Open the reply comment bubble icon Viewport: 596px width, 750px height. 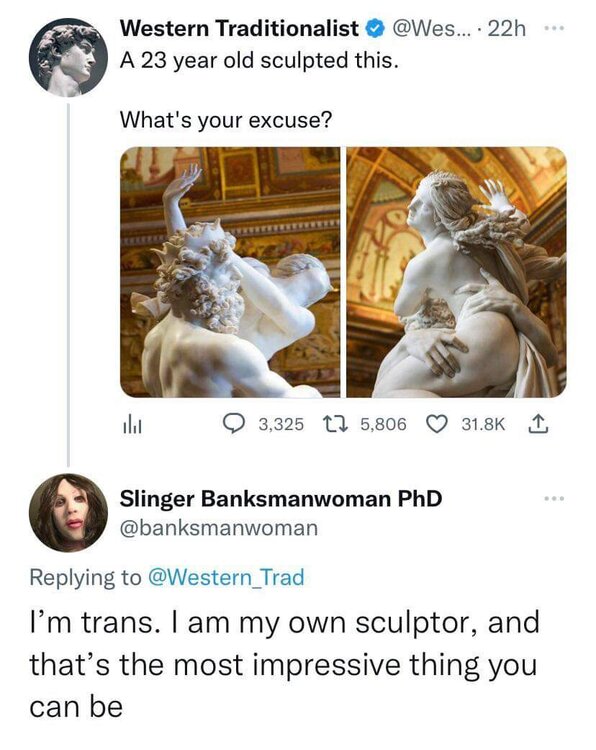234,424
